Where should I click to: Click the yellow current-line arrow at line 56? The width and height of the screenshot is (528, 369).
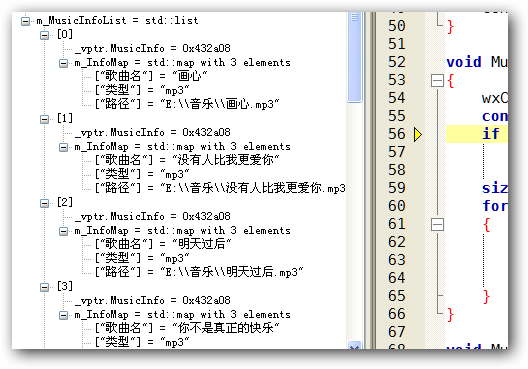[x=418, y=135]
